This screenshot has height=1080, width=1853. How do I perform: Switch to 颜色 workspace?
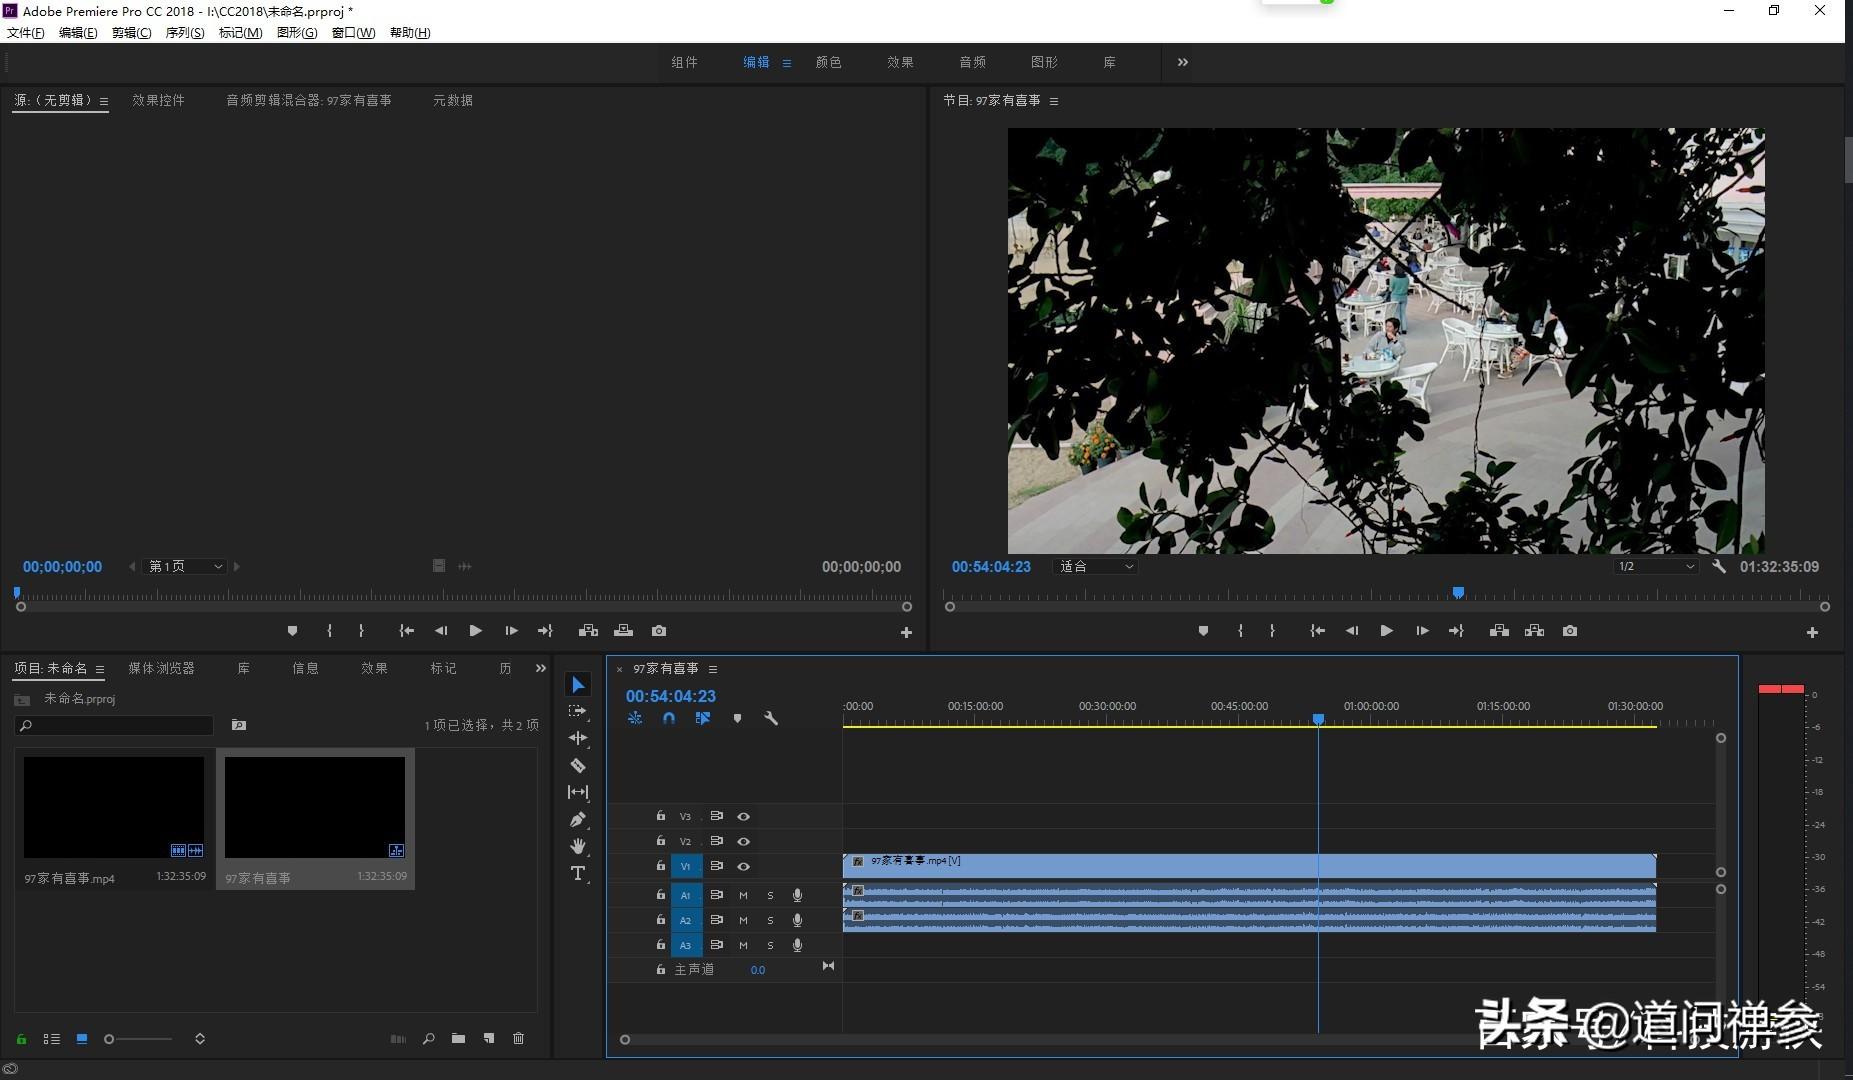pos(828,62)
